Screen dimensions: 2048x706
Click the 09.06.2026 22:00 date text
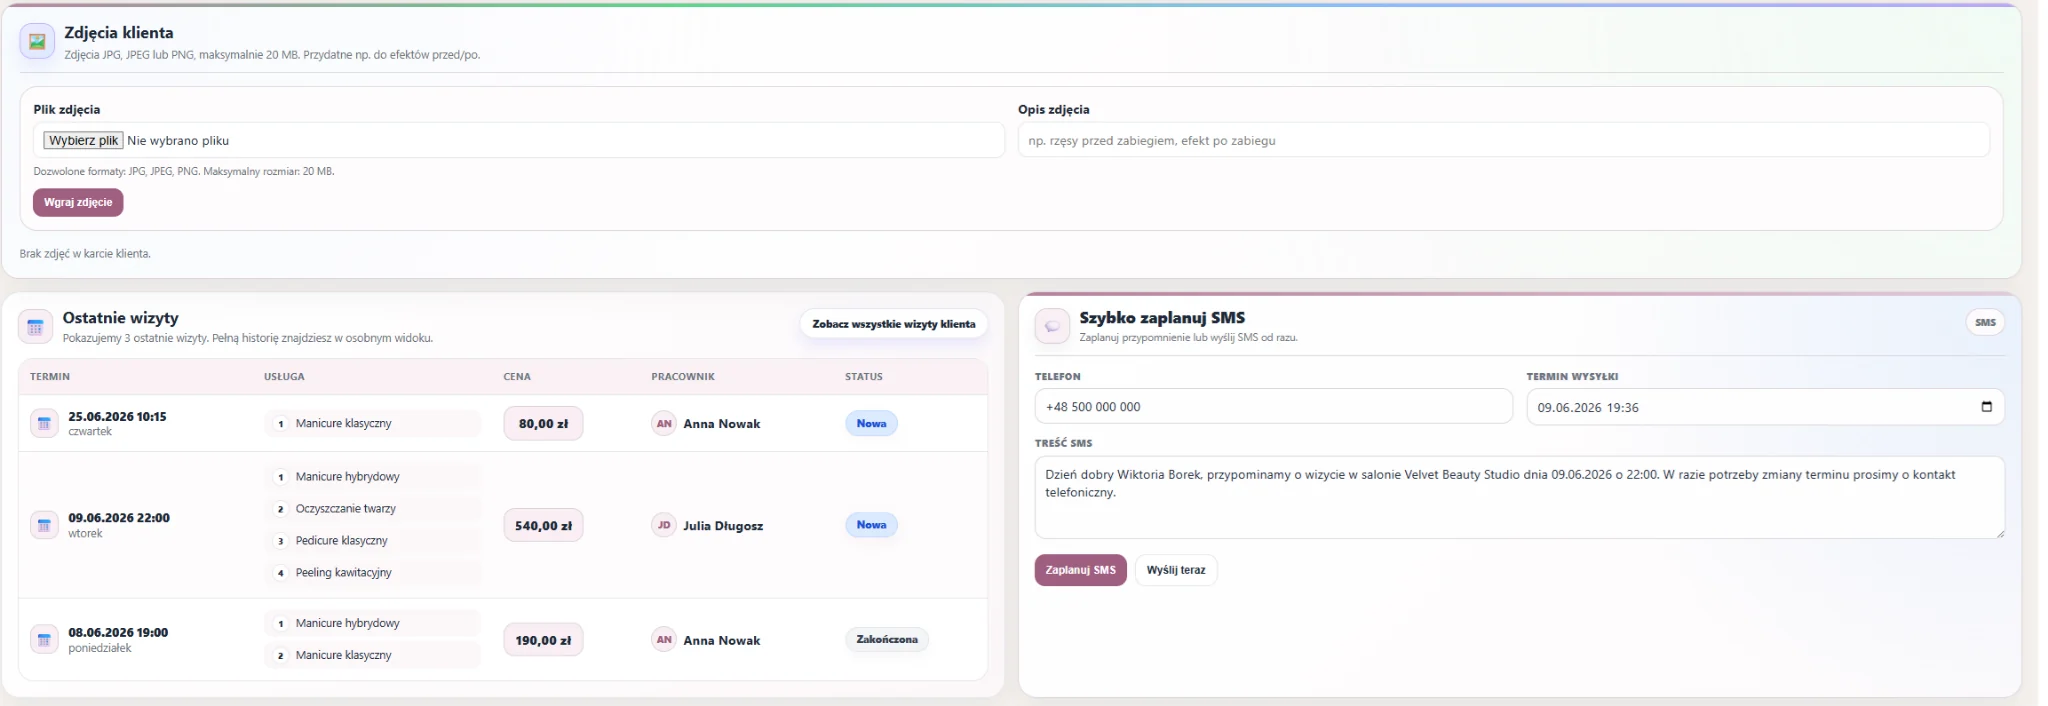click(x=119, y=517)
